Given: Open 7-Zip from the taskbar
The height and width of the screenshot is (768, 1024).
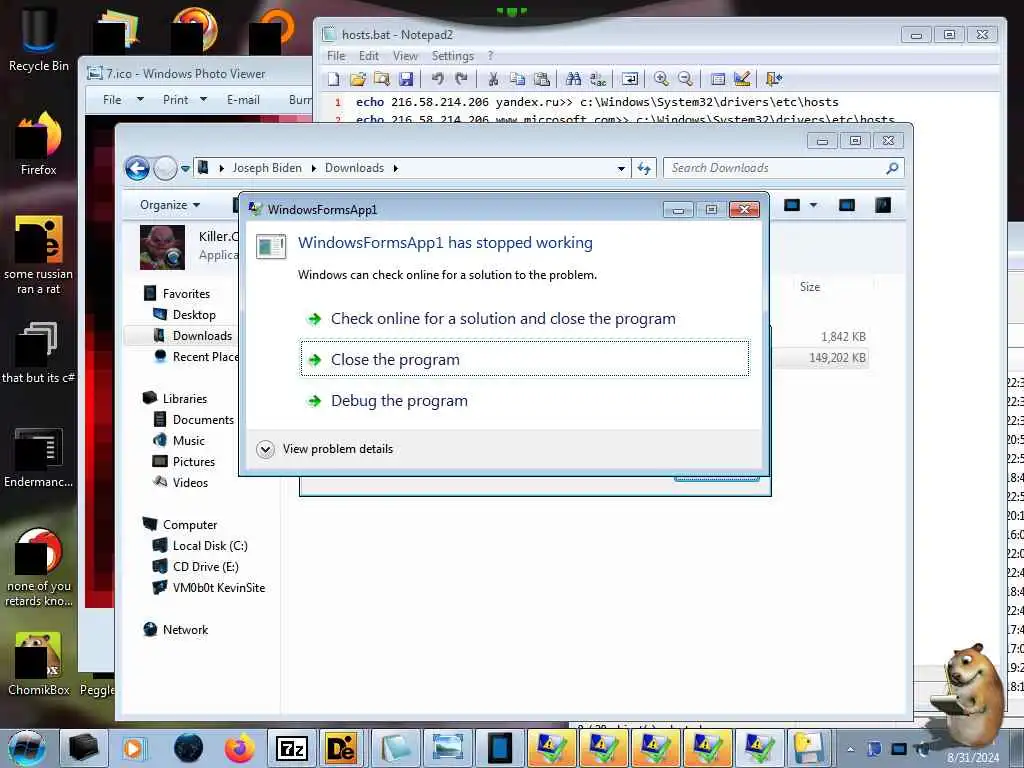Looking at the screenshot, I should 291,748.
